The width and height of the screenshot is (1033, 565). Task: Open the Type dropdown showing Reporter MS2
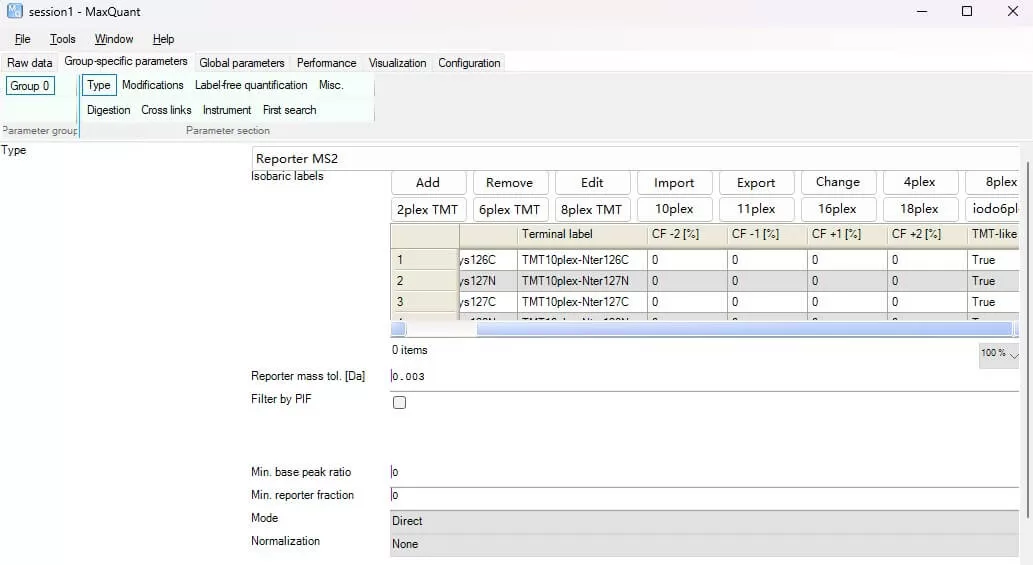(634, 159)
